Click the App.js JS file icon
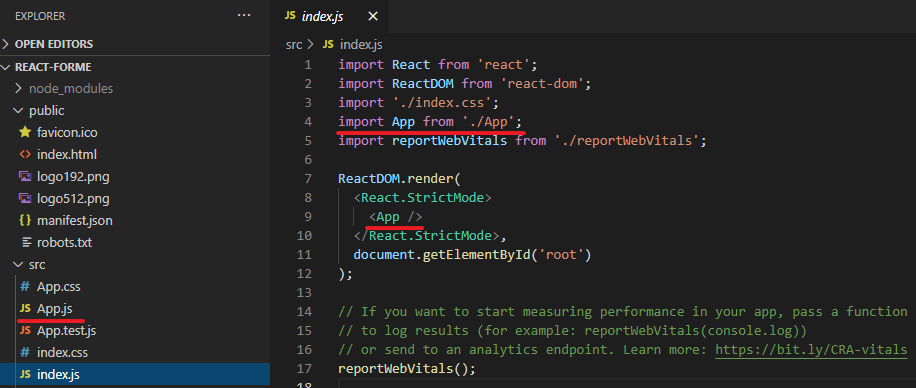The width and height of the screenshot is (916, 388). click(25, 309)
